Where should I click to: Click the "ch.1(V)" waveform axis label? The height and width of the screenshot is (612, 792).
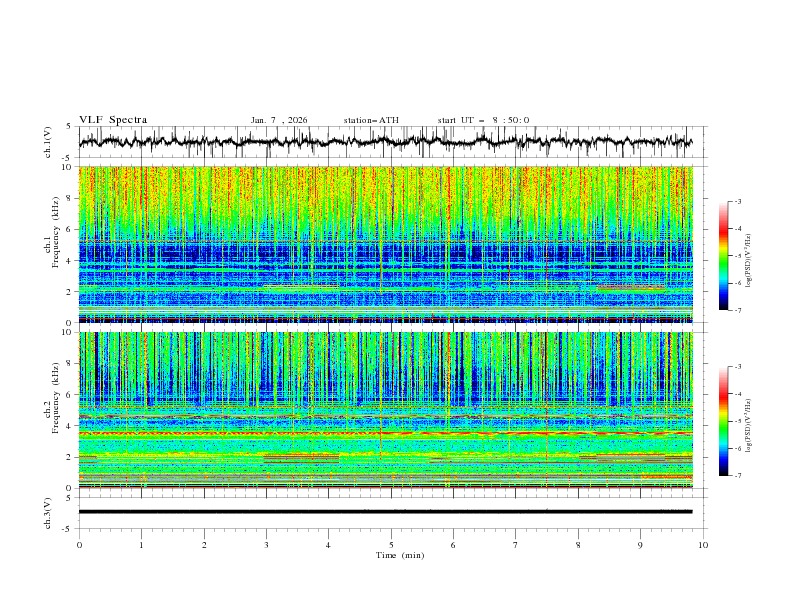pos(48,142)
